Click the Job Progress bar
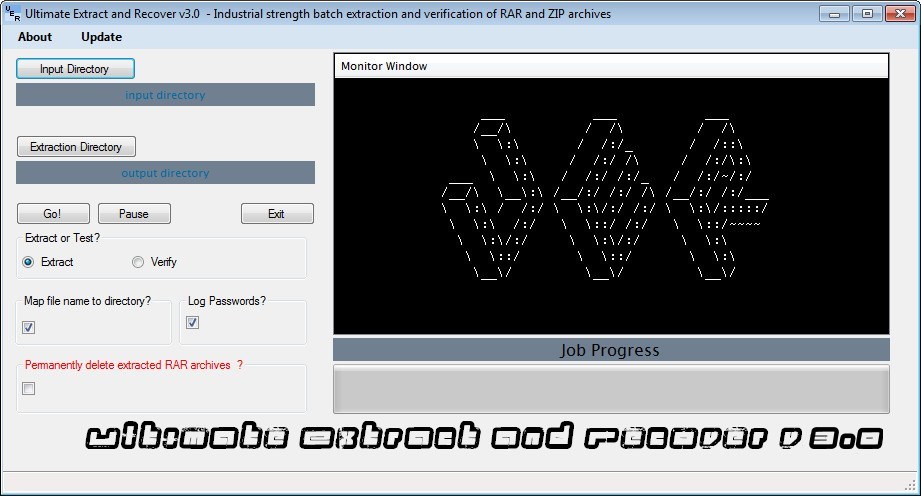The image size is (921, 496). 610,388
